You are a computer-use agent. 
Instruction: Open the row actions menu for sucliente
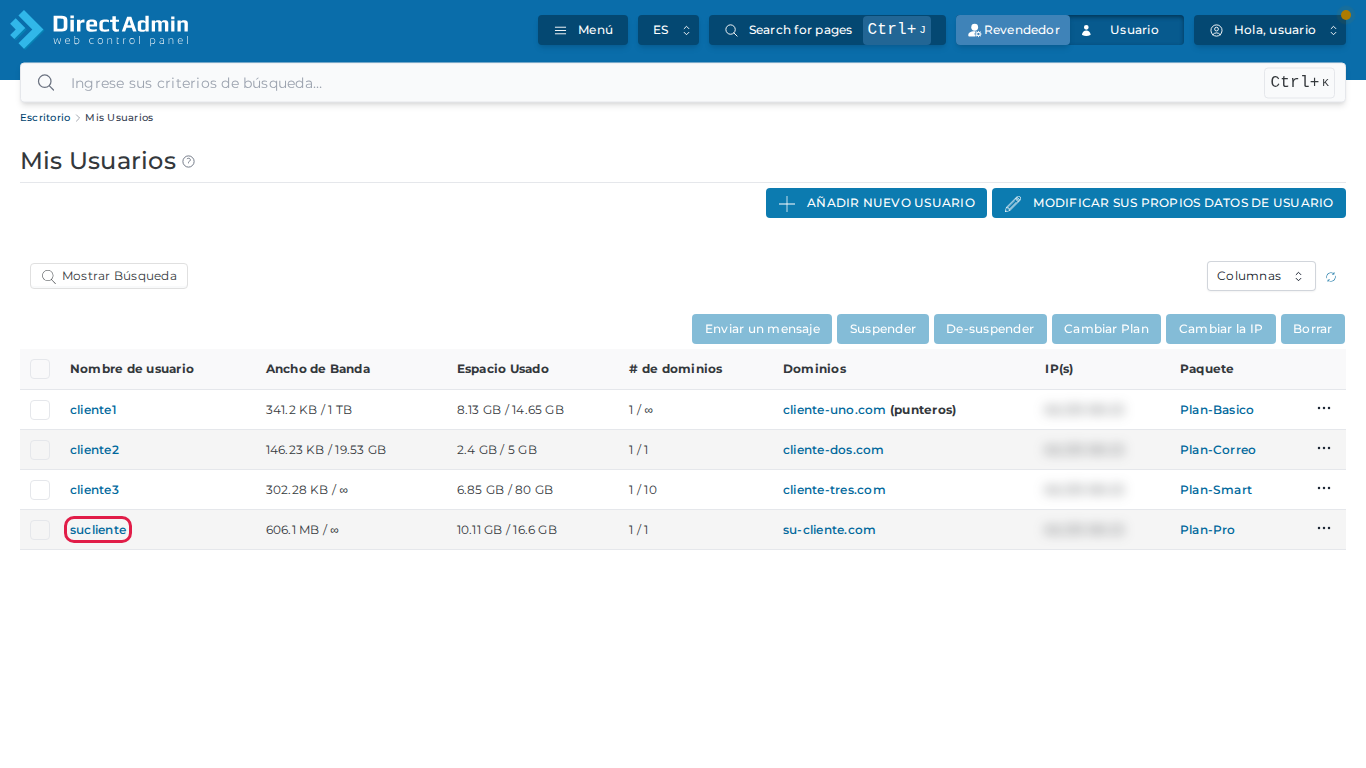[x=1324, y=529]
